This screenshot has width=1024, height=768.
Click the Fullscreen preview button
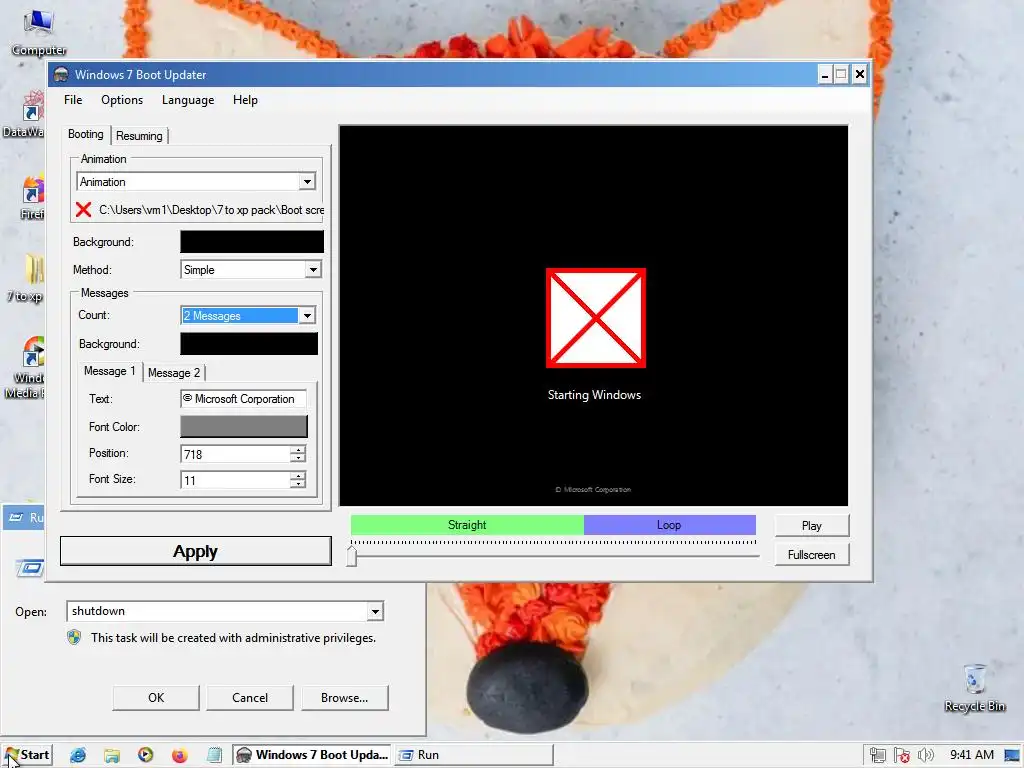(x=812, y=554)
